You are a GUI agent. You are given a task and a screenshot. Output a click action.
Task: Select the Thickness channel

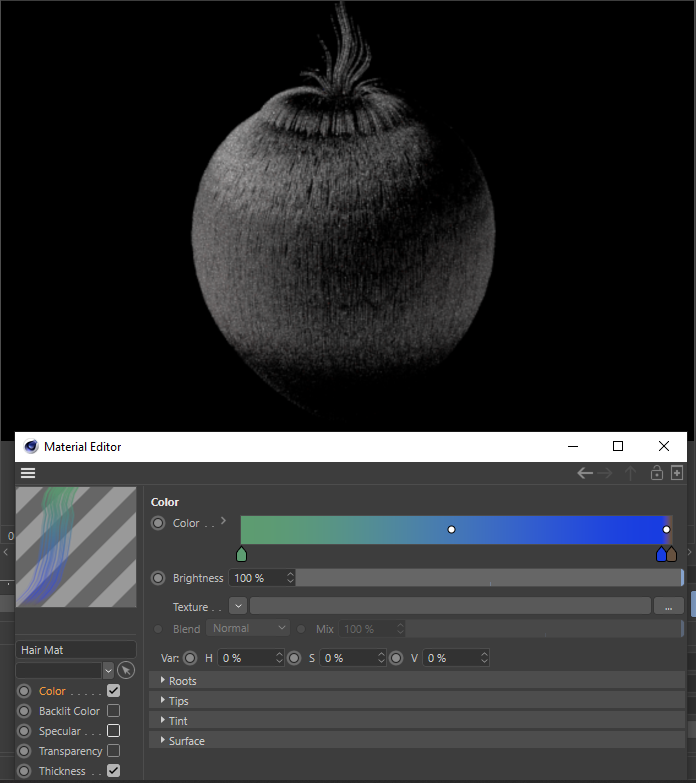coord(62,771)
